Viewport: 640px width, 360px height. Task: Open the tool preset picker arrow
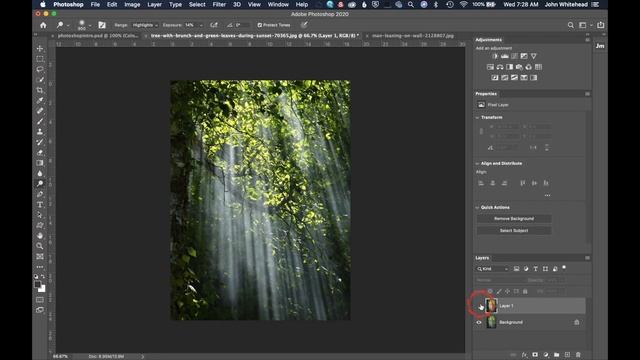click(x=68, y=25)
